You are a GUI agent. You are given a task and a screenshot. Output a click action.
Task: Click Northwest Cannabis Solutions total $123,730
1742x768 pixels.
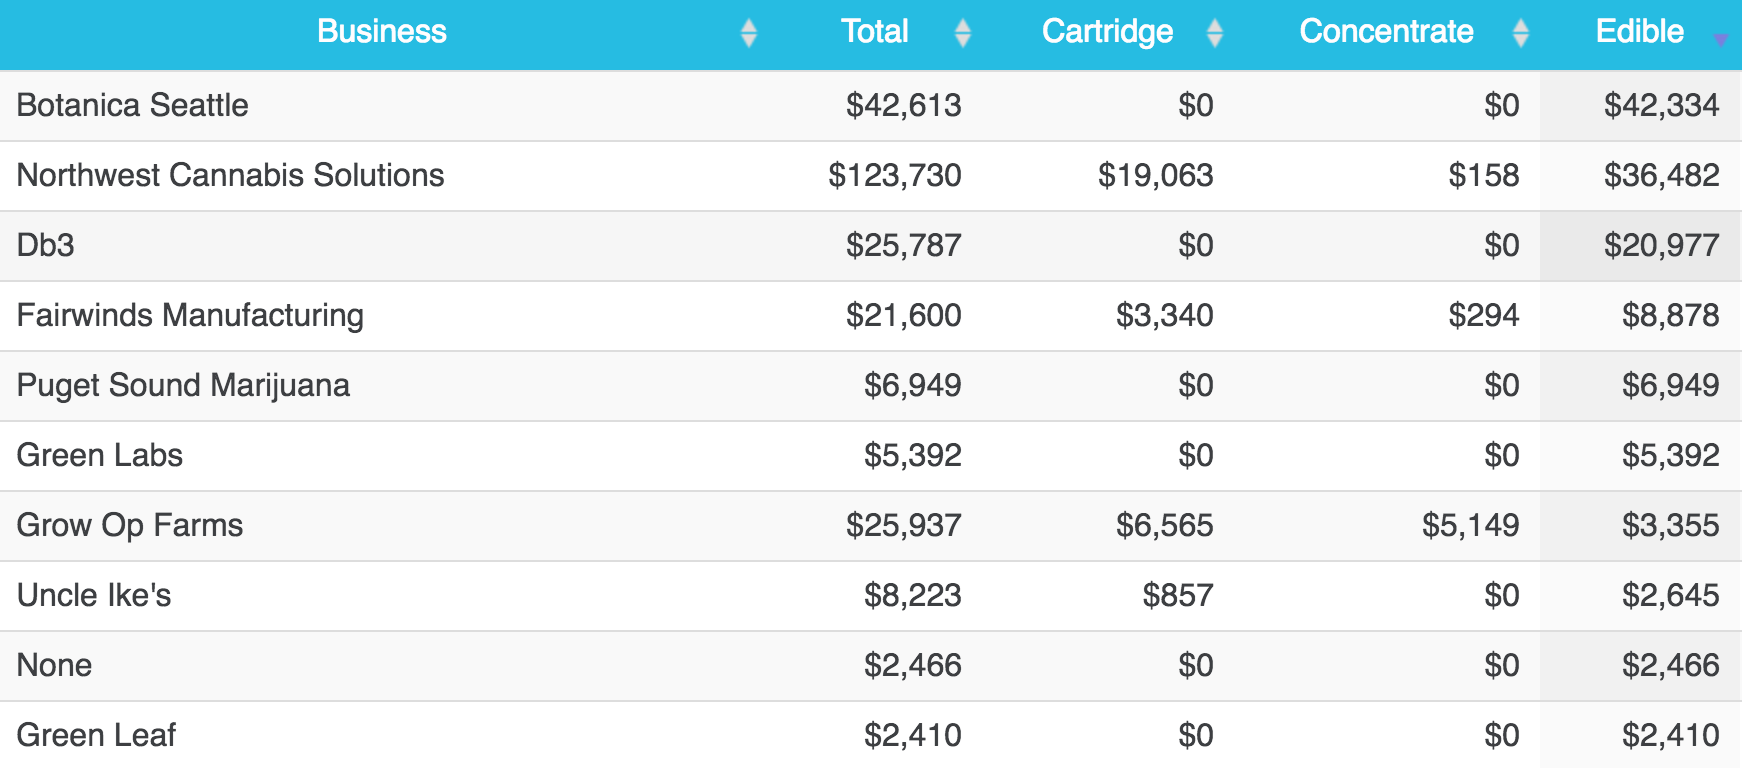tap(895, 175)
